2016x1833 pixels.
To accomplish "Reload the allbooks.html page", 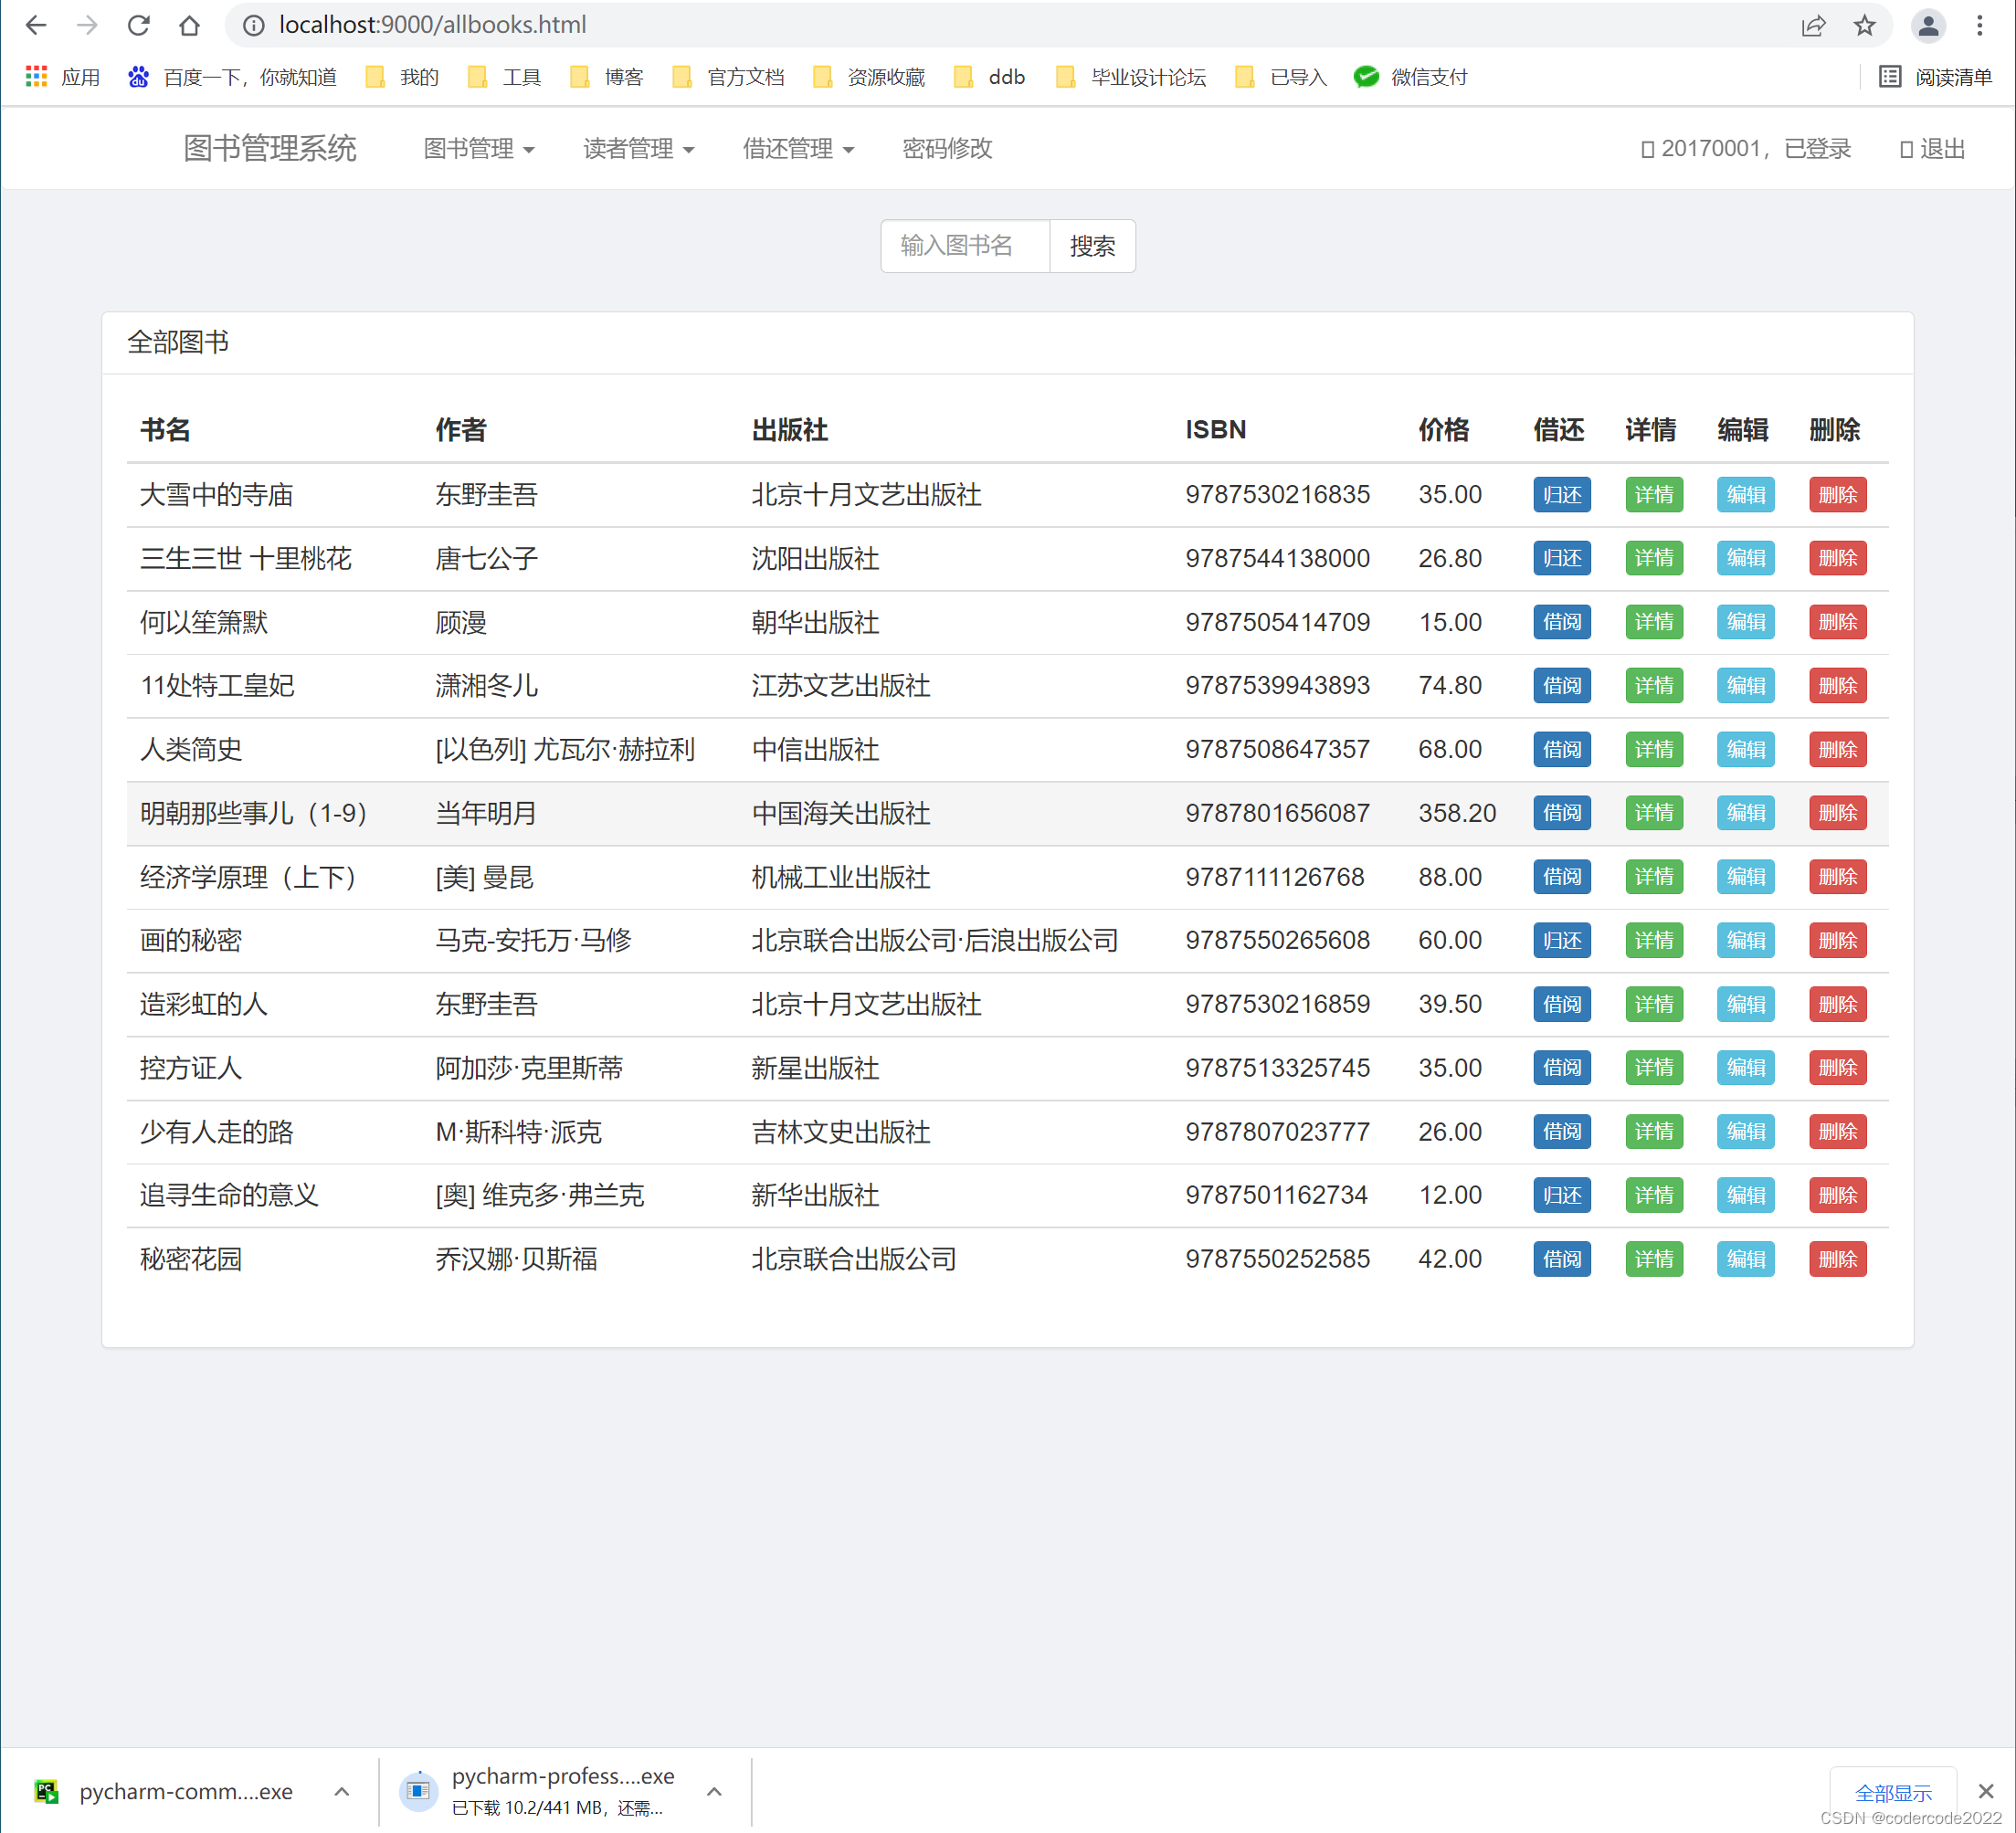I will [139, 25].
